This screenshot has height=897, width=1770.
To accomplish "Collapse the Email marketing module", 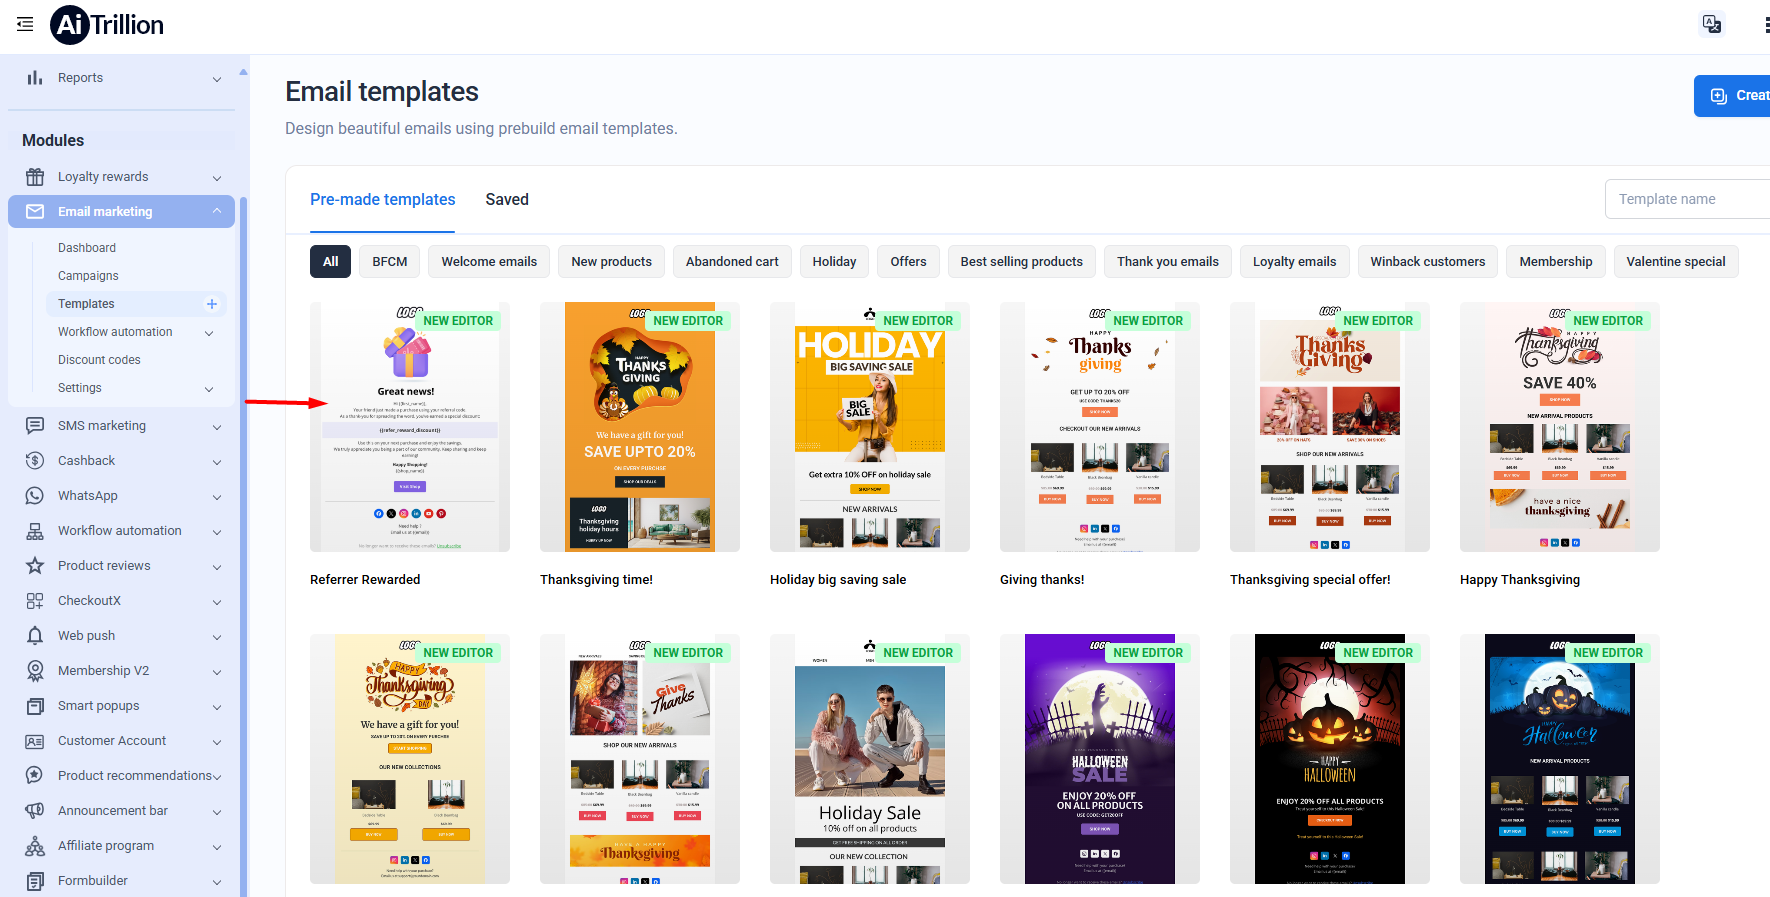I will point(217,211).
